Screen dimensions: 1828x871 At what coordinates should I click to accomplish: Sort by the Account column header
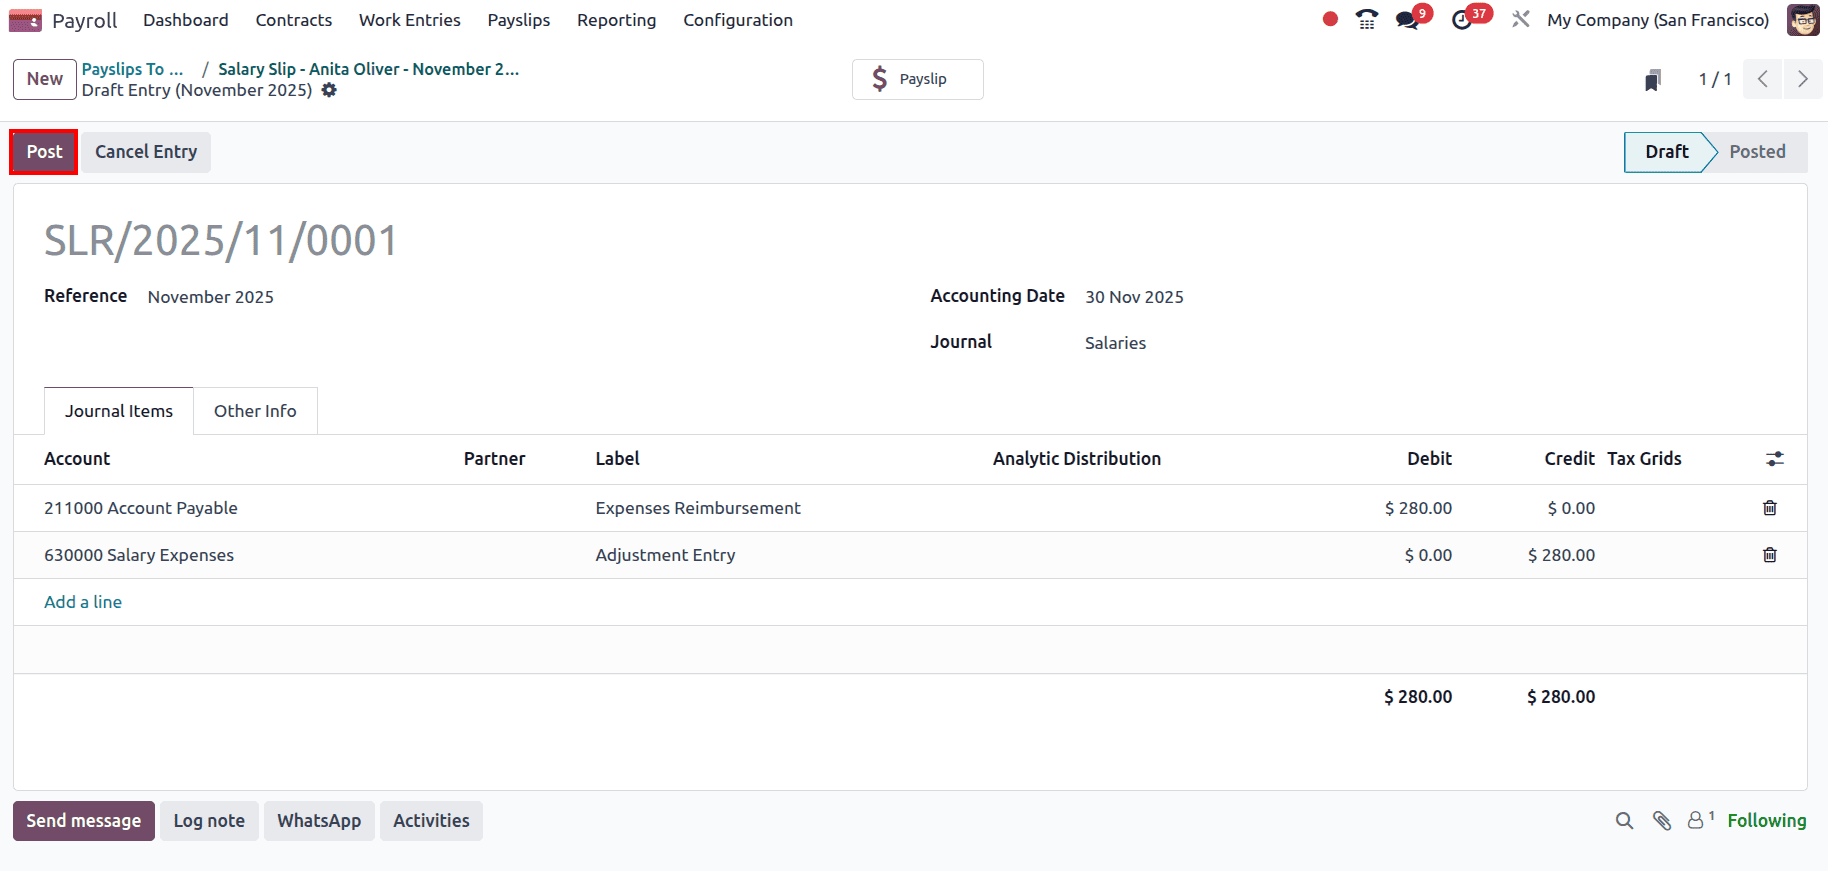click(x=77, y=459)
